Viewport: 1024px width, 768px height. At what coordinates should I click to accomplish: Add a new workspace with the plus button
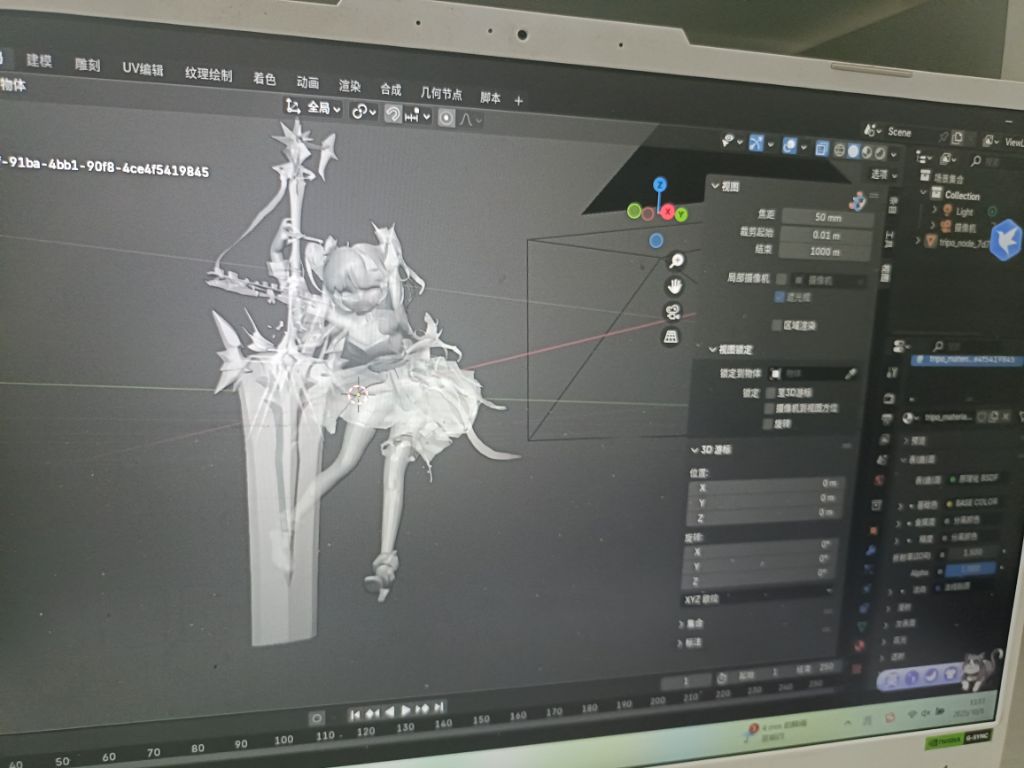point(519,101)
